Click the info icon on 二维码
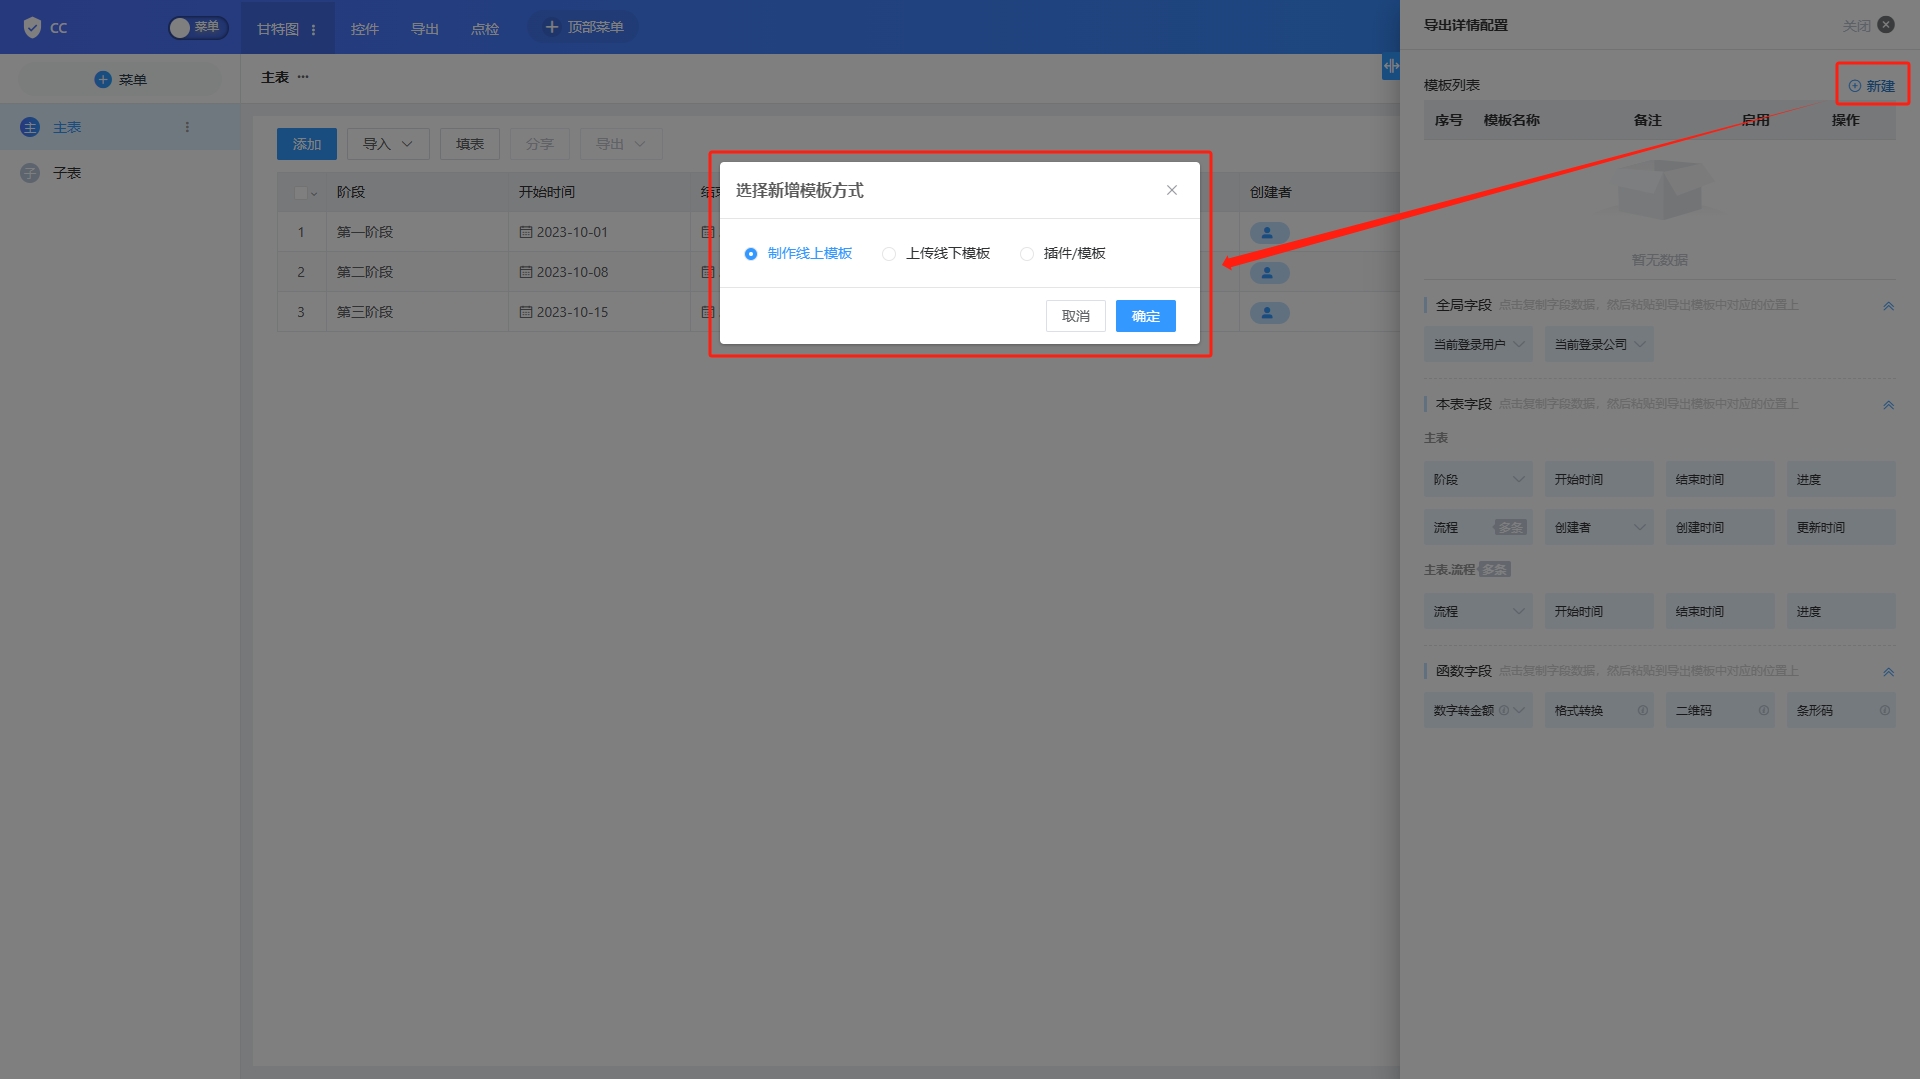This screenshot has width=1920, height=1079. pyautogui.click(x=1763, y=710)
